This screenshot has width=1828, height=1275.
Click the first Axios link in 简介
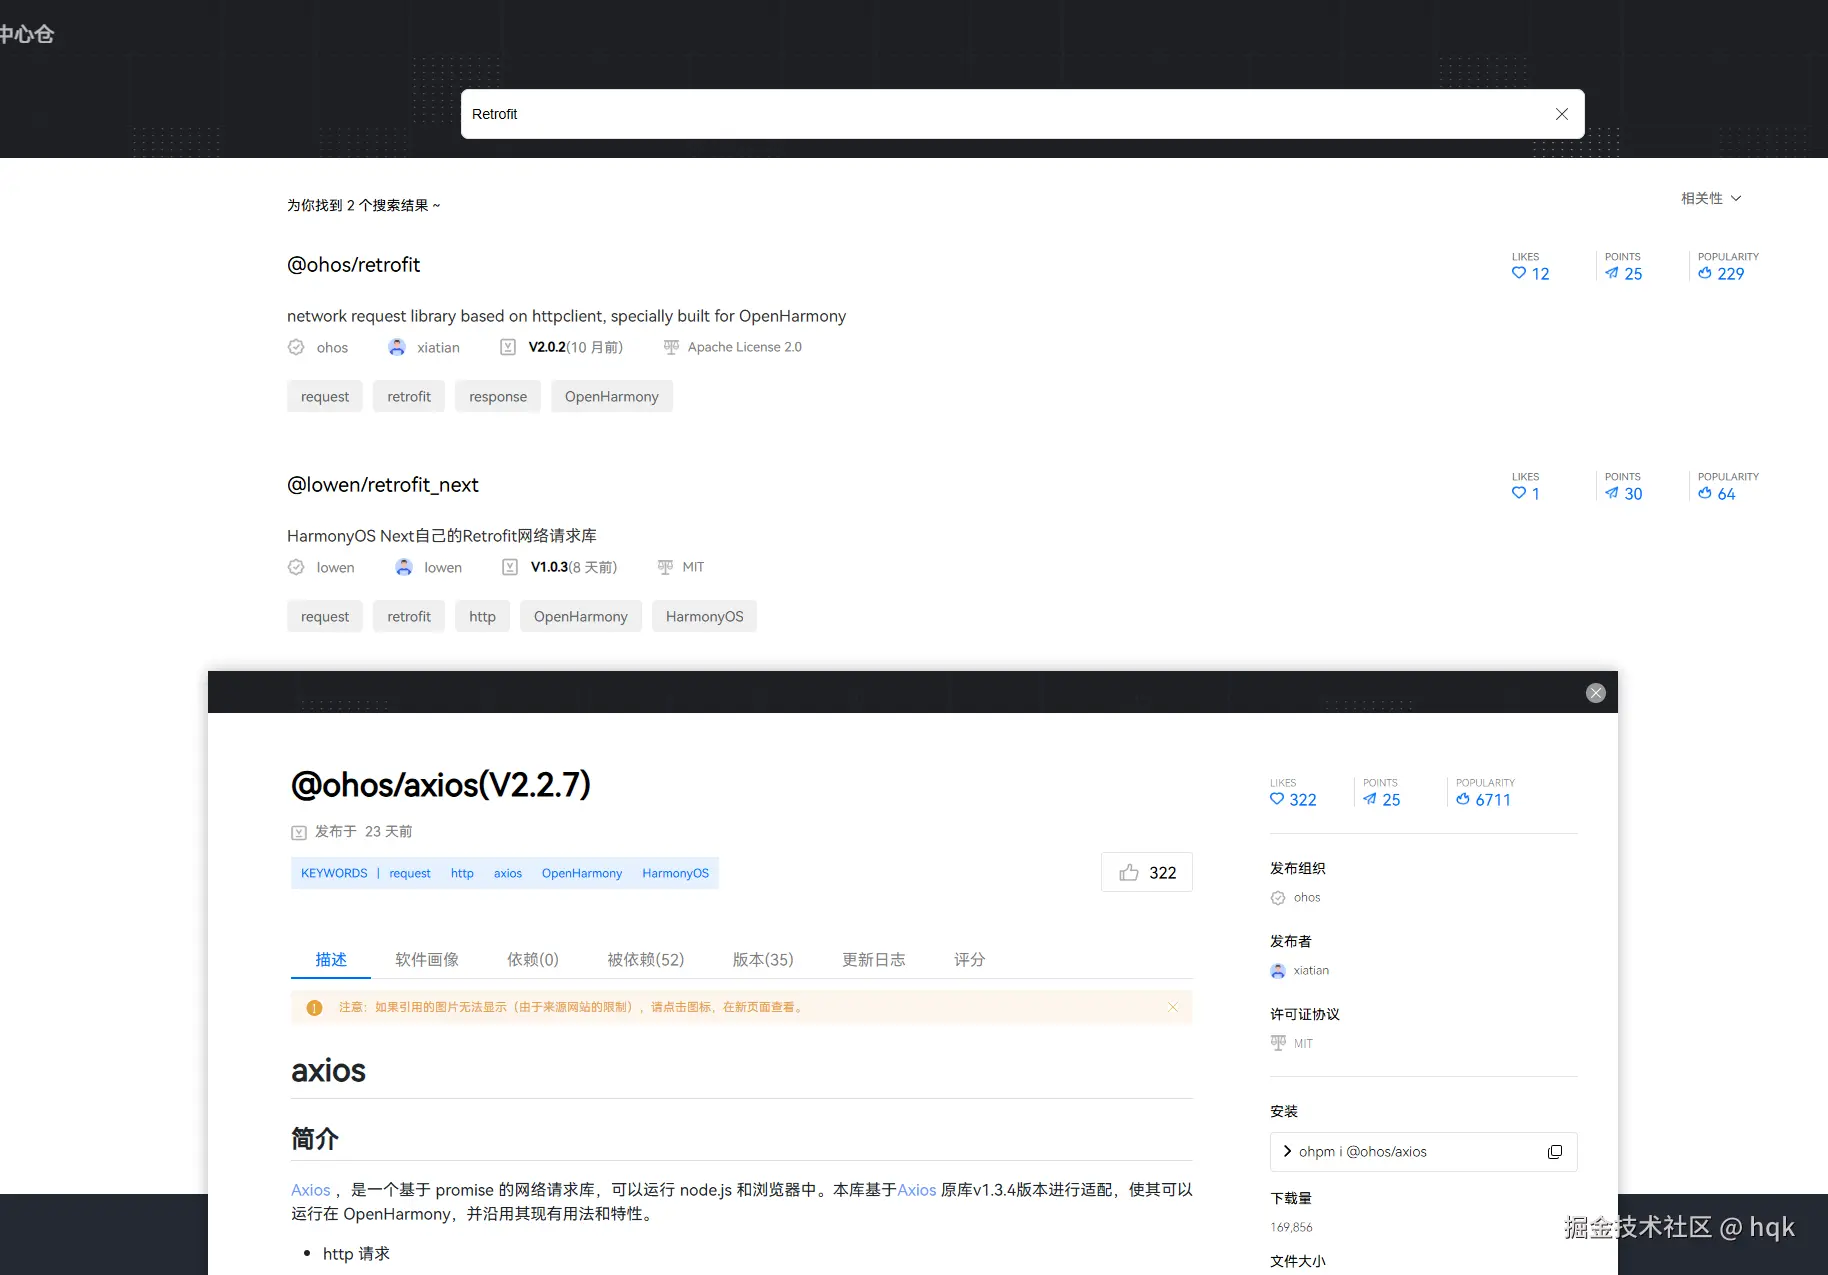coord(310,1190)
